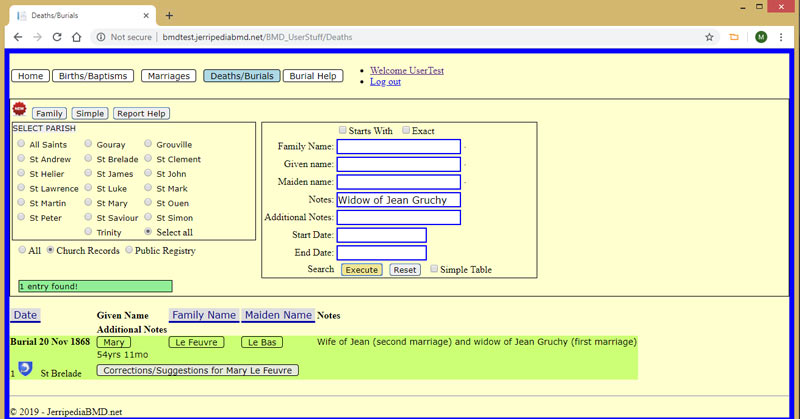Click the browser back arrow
The width and height of the screenshot is (800, 419).
16,37
